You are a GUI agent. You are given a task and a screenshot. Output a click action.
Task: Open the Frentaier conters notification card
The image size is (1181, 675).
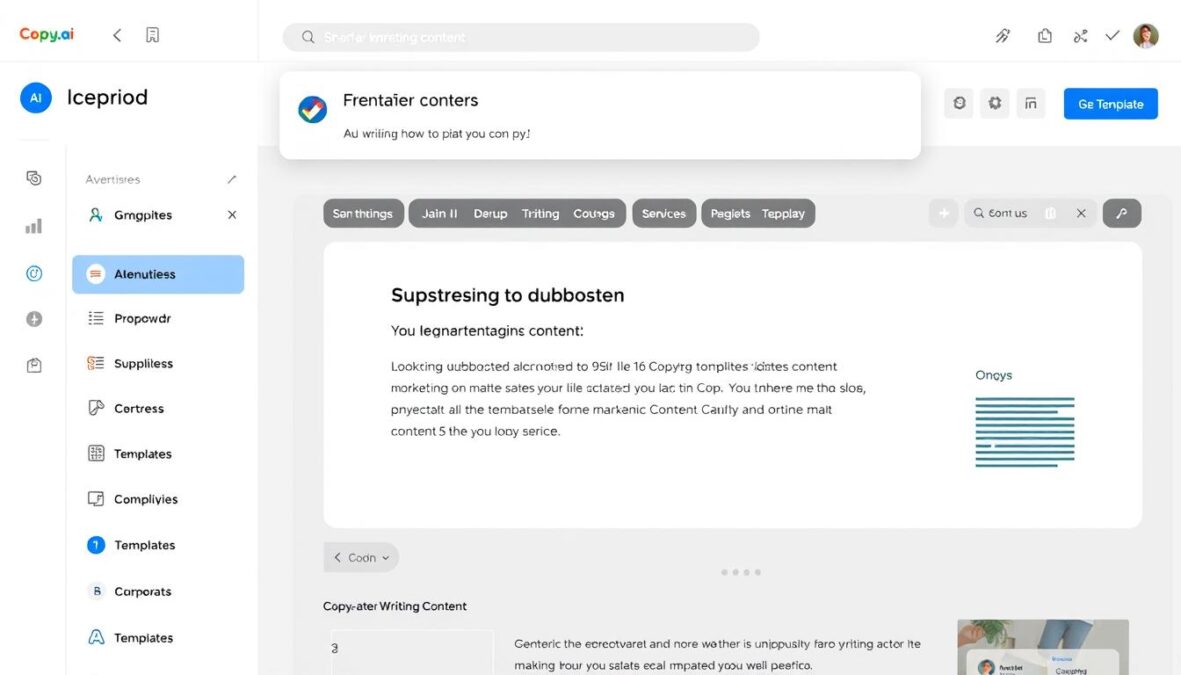(x=600, y=112)
